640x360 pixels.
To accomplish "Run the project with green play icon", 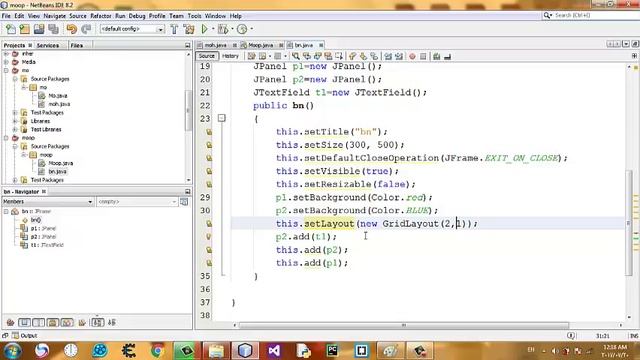I will (204, 29).
